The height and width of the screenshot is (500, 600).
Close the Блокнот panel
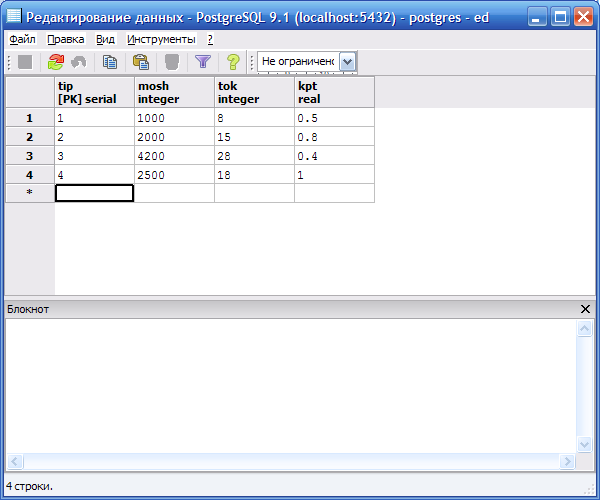point(585,309)
